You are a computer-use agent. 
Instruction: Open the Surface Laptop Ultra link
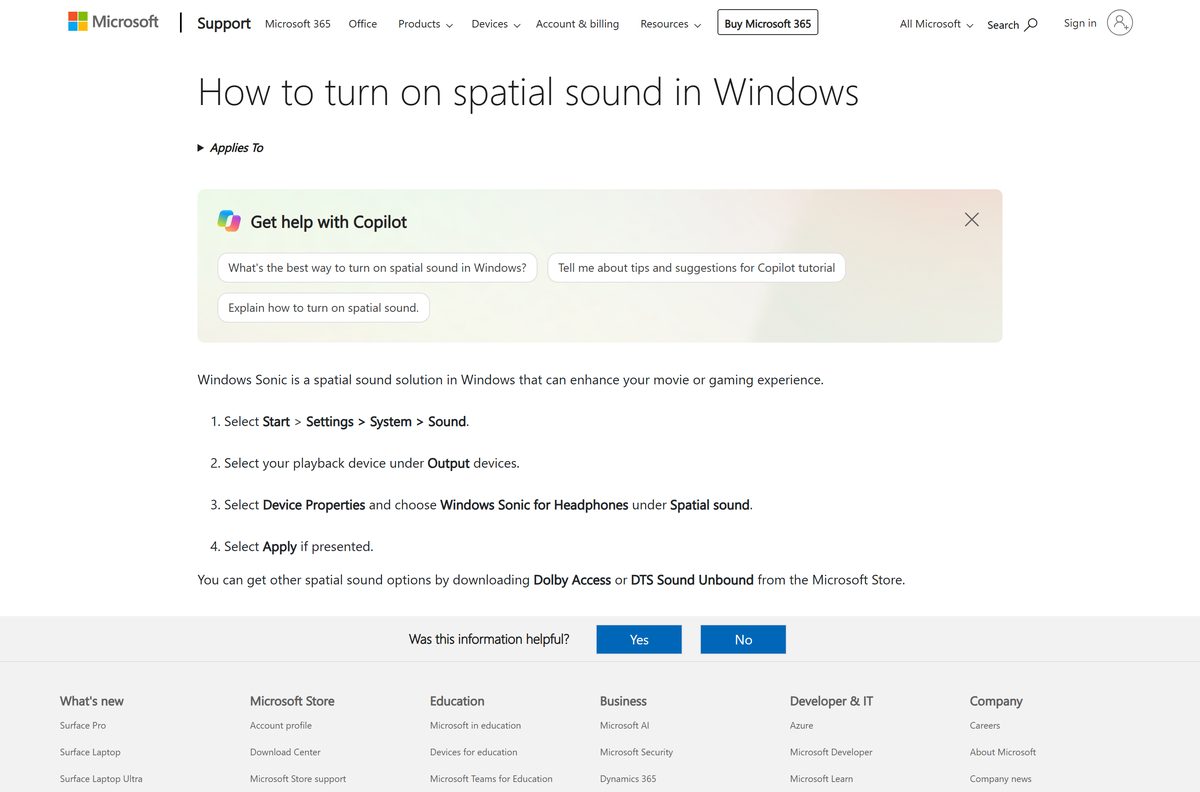click(x=101, y=779)
